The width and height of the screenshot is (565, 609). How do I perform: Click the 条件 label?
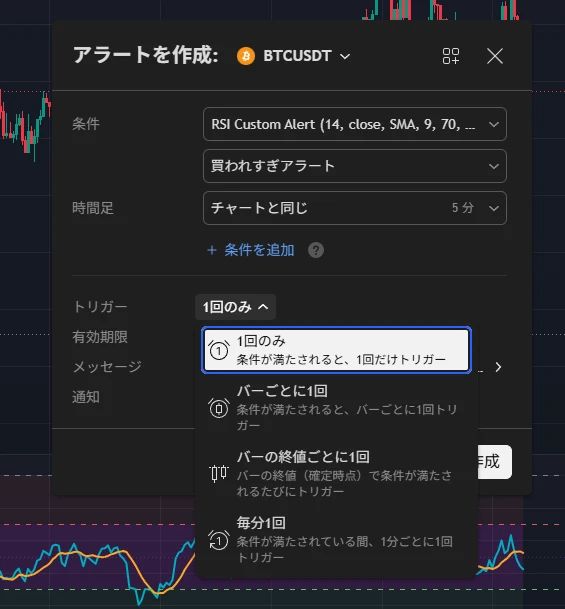(86, 124)
